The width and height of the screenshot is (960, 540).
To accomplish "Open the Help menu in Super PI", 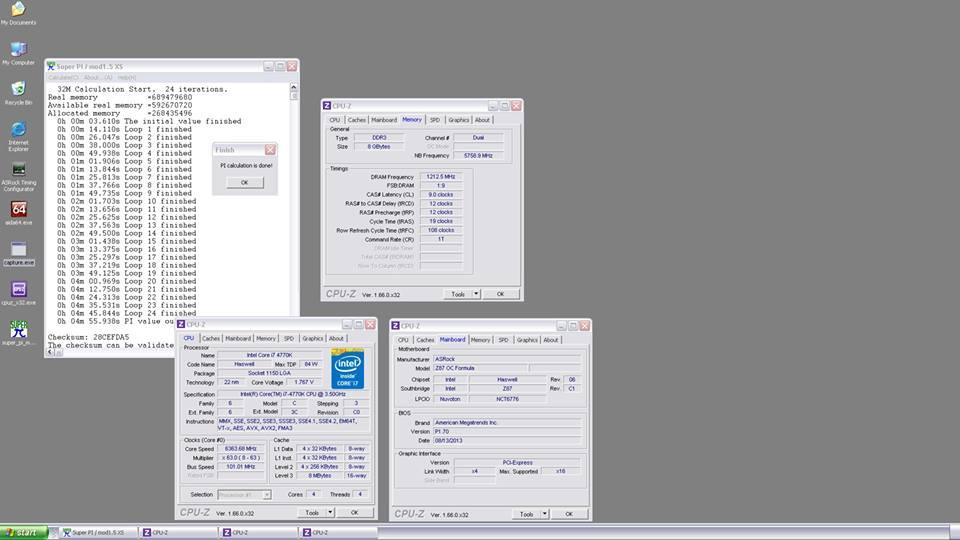I will (x=127, y=78).
